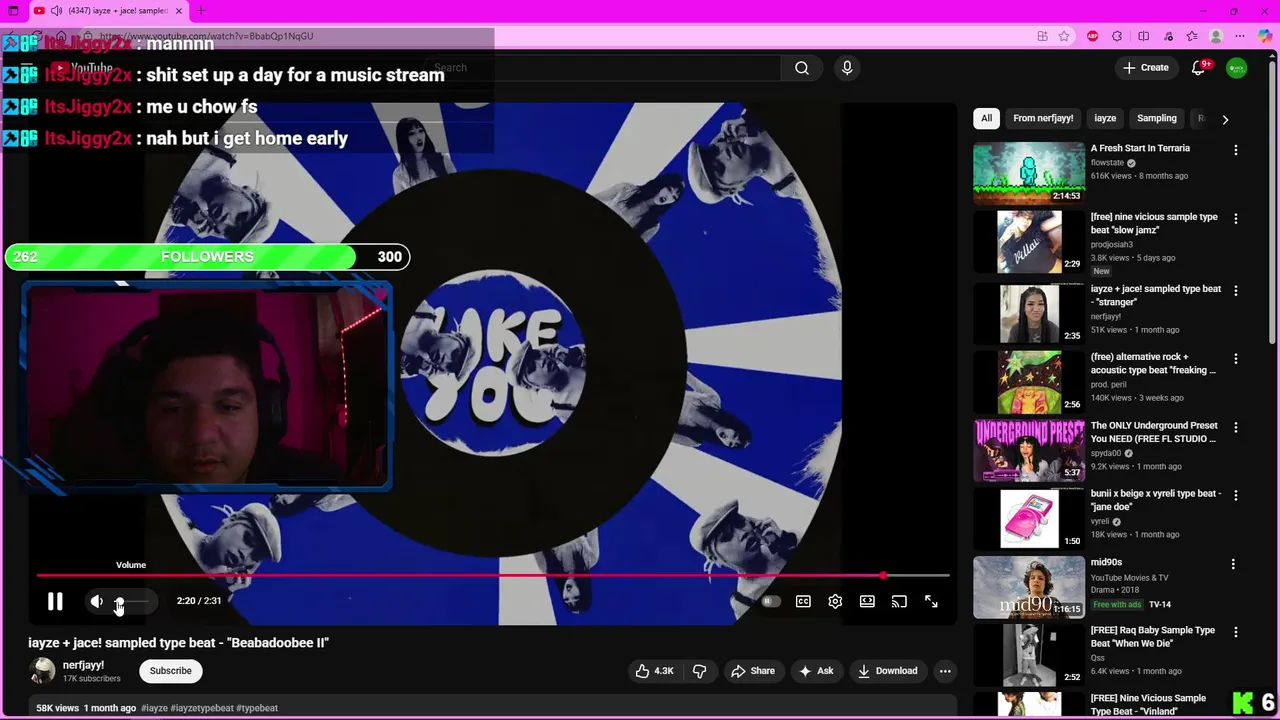
Task: Open browser profile avatar icon
Action: (x=1216, y=36)
